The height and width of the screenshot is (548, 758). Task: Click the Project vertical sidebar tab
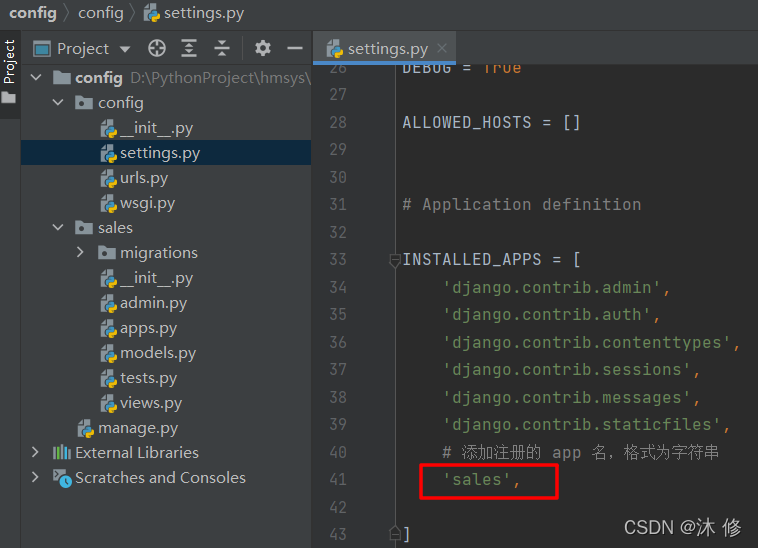pyautogui.click(x=9, y=62)
